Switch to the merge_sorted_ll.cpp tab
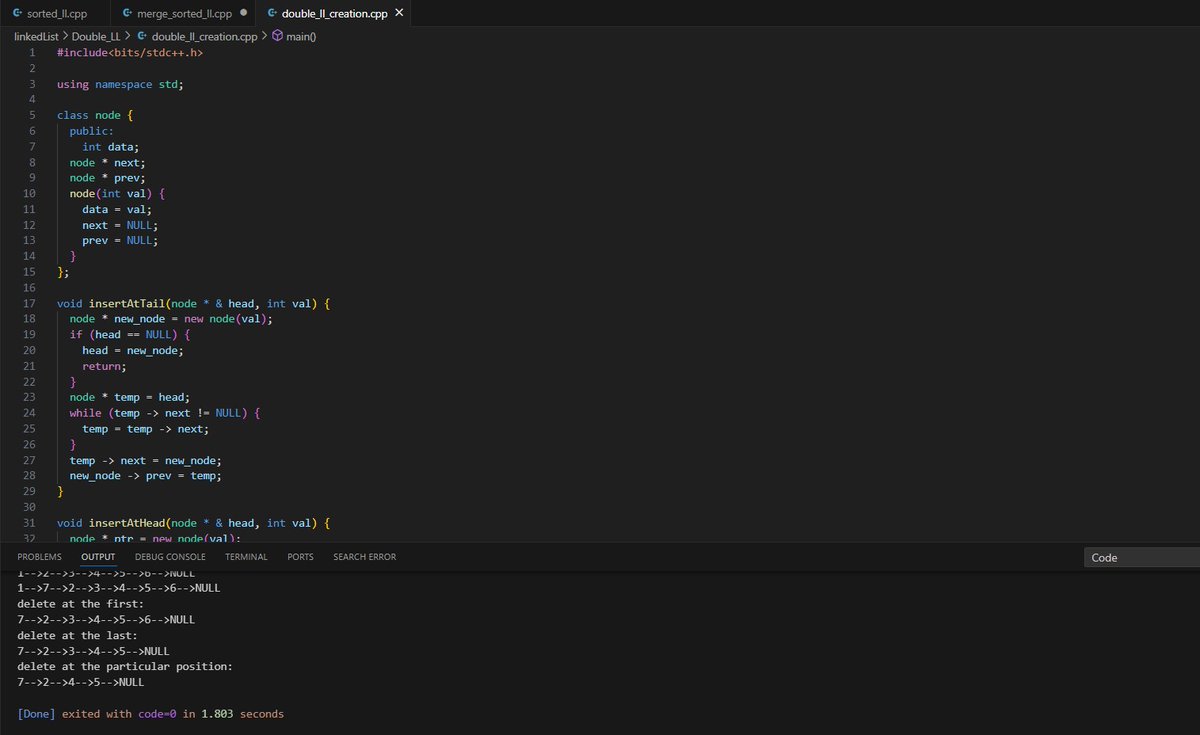The width and height of the screenshot is (1200, 735). pyautogui.click(x=185, y=14)
